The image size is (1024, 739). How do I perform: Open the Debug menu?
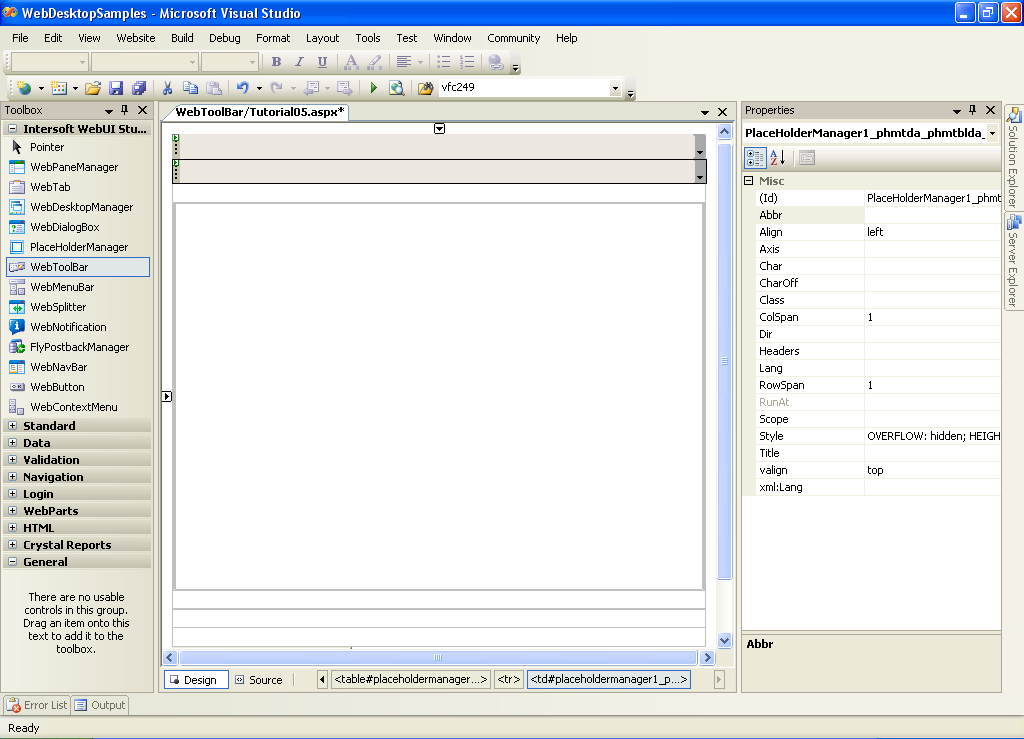224,38
